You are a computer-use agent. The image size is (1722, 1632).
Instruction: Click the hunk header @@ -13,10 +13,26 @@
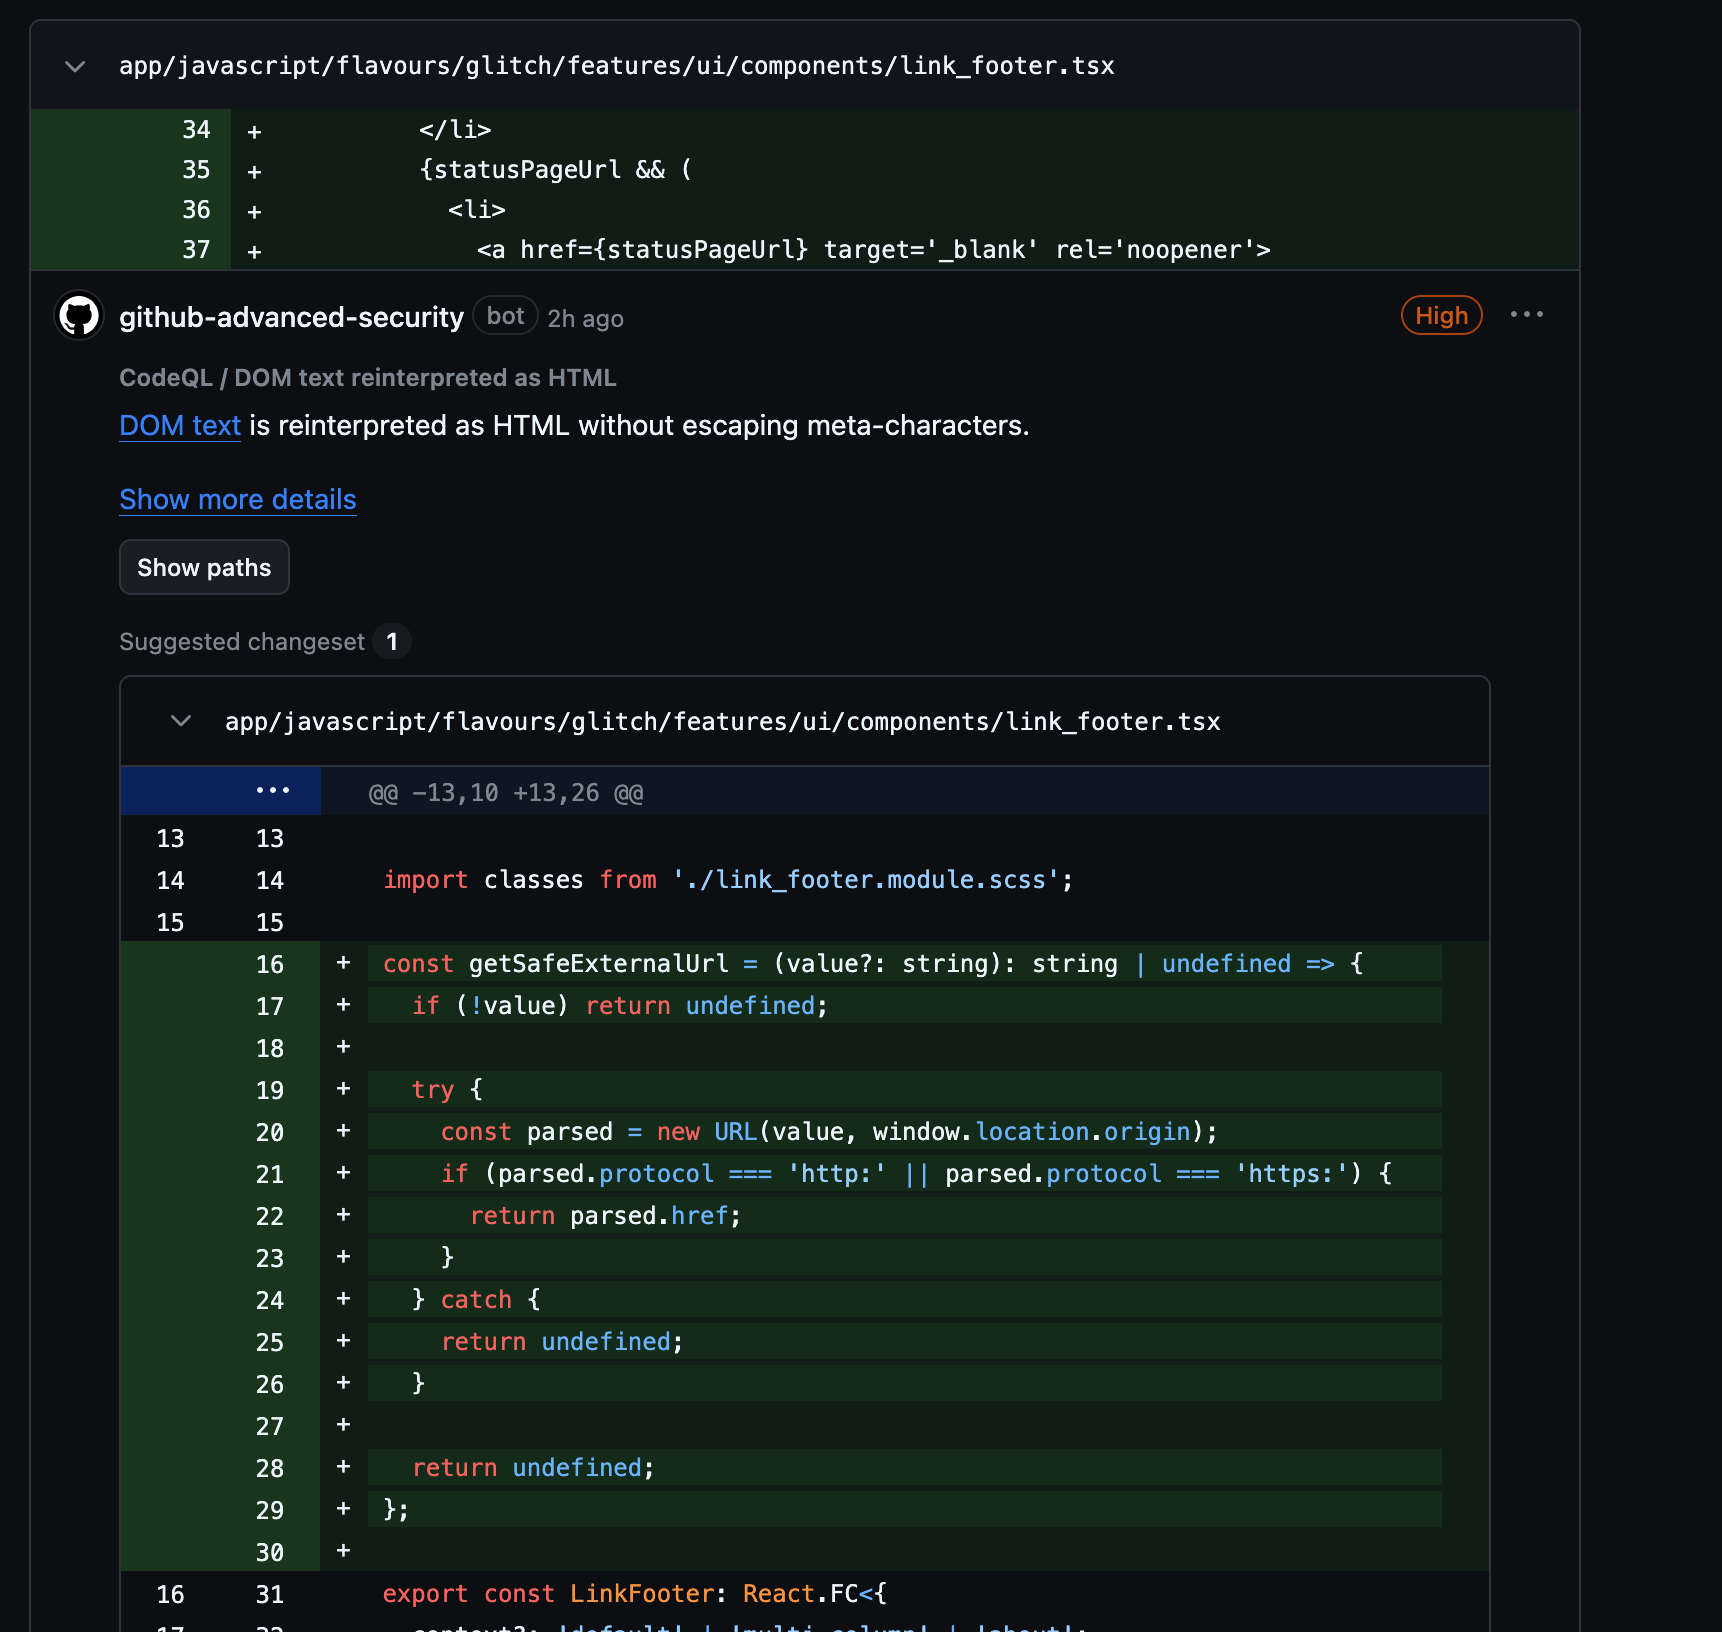[x=506, y=793]
